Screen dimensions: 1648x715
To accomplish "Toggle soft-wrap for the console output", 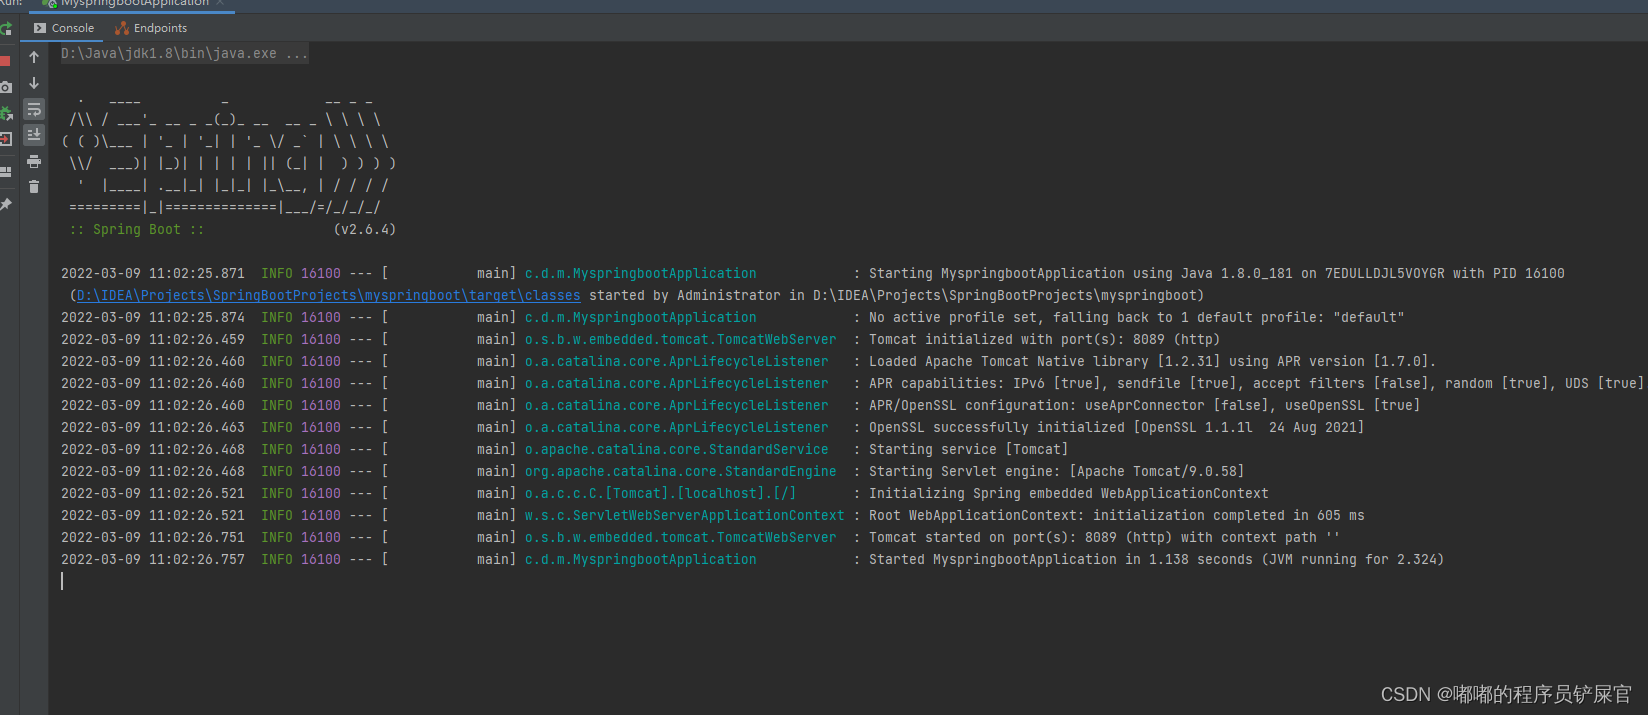I will pyautogui.click(x=34, y=109).
